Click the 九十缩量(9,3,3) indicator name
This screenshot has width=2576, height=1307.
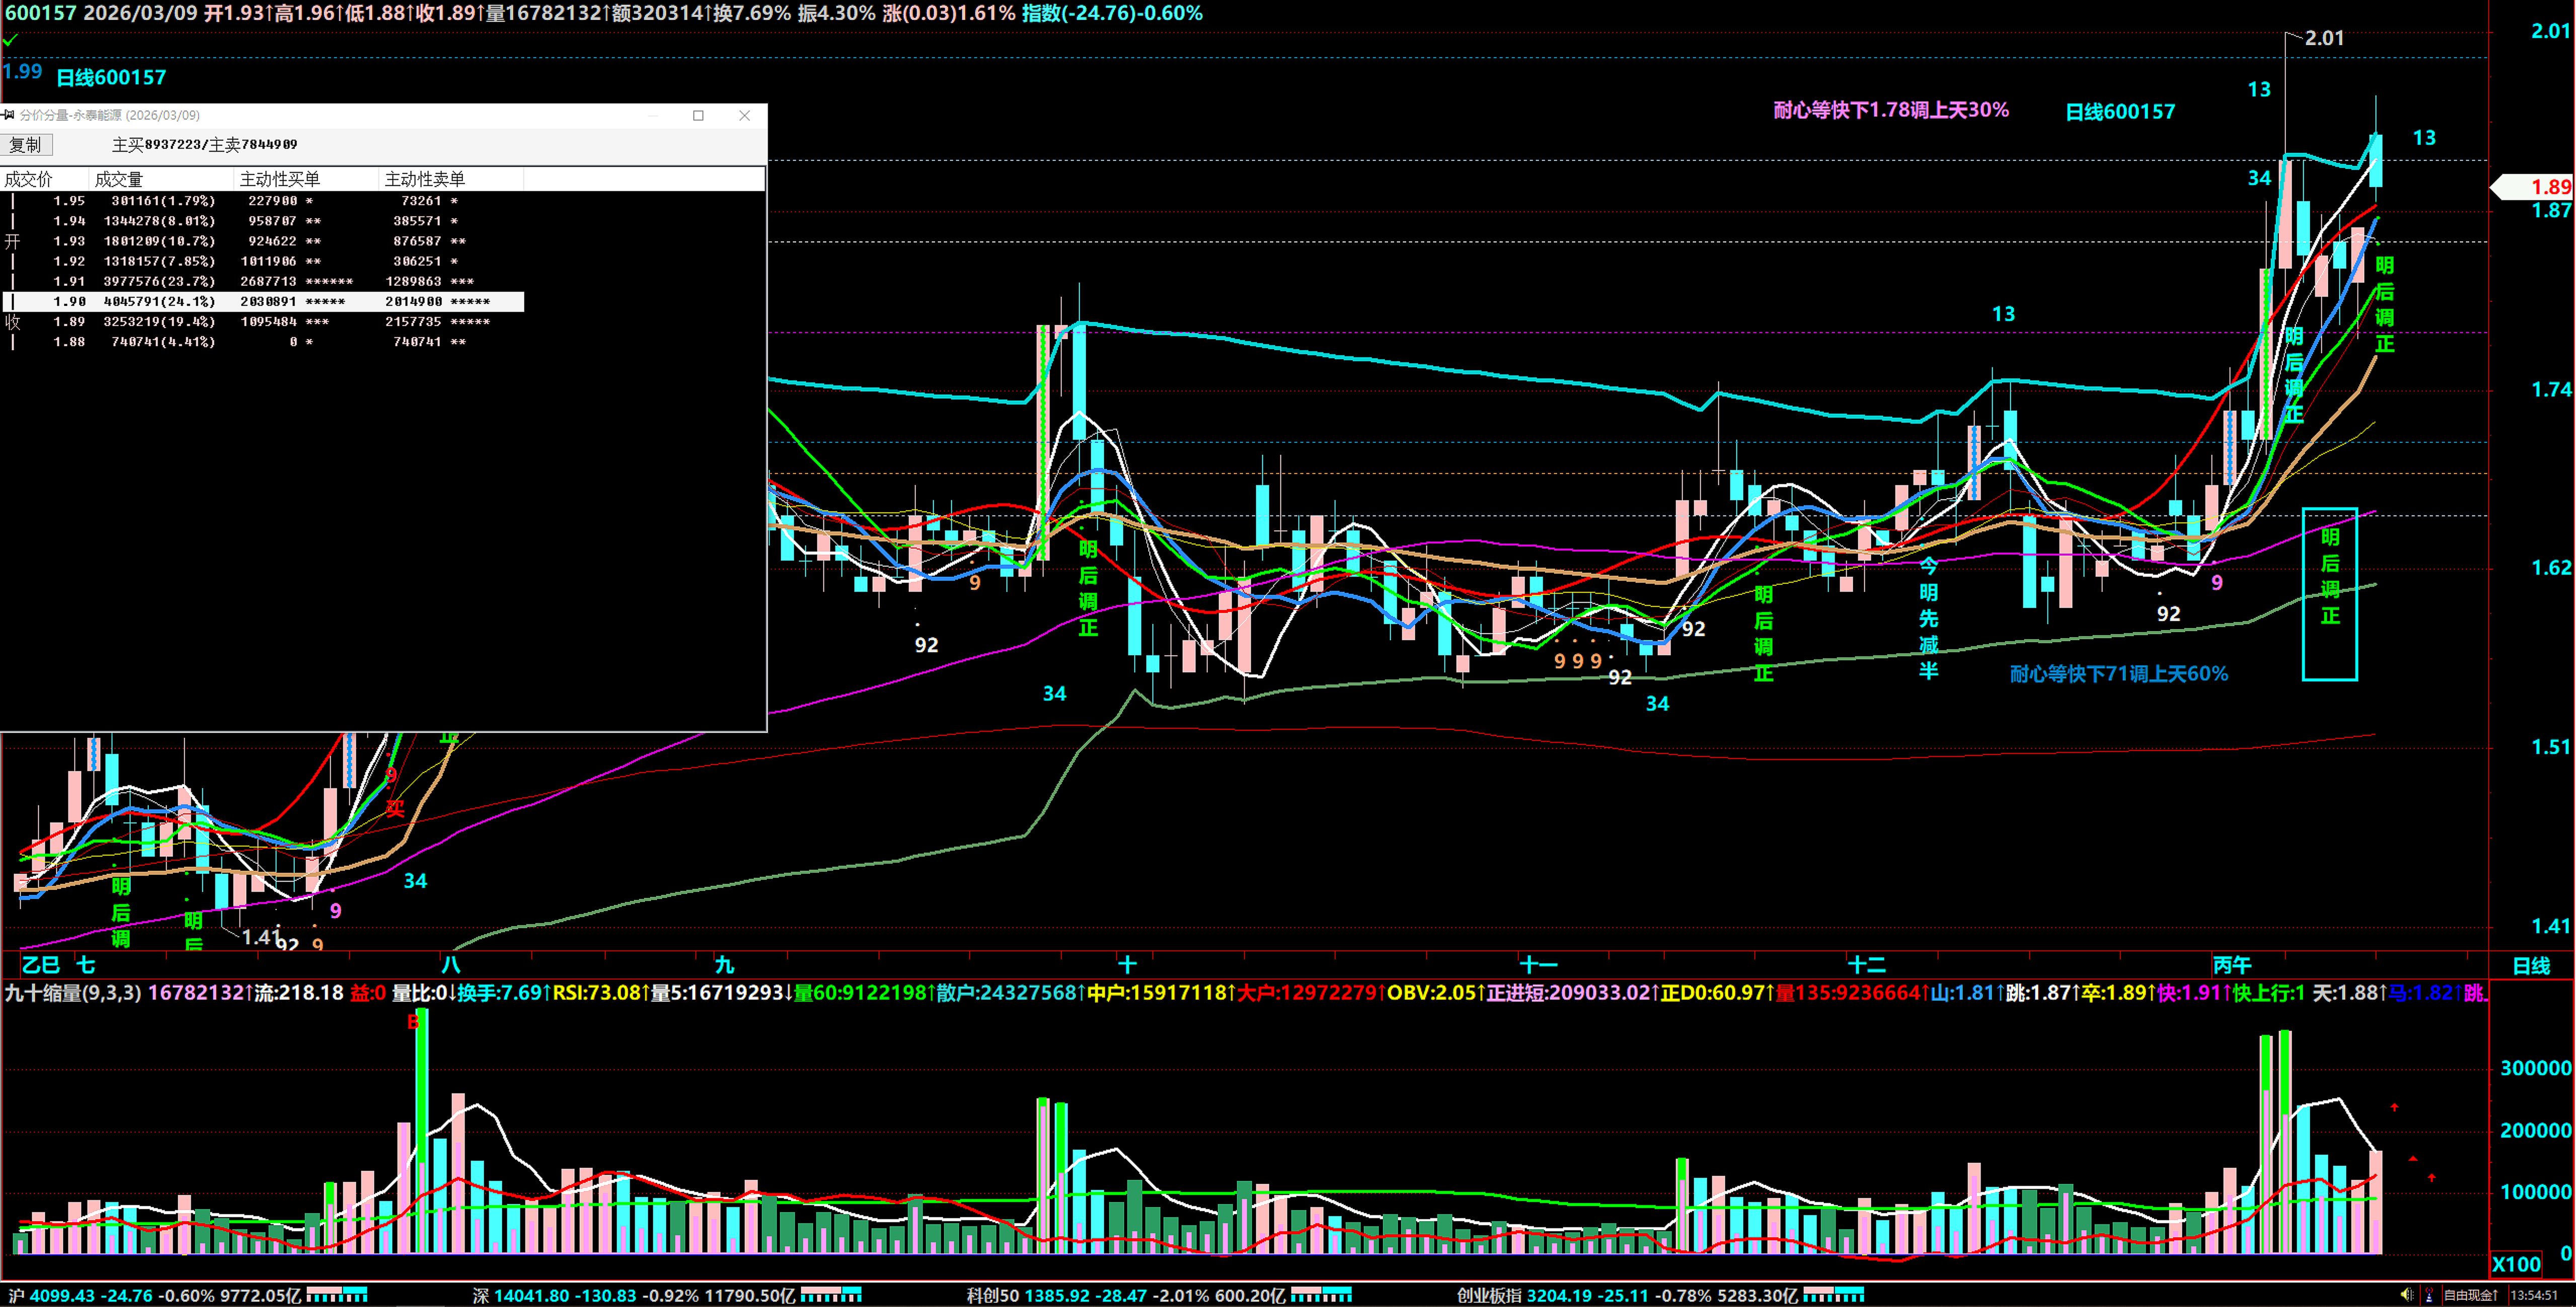pos(72,993)
